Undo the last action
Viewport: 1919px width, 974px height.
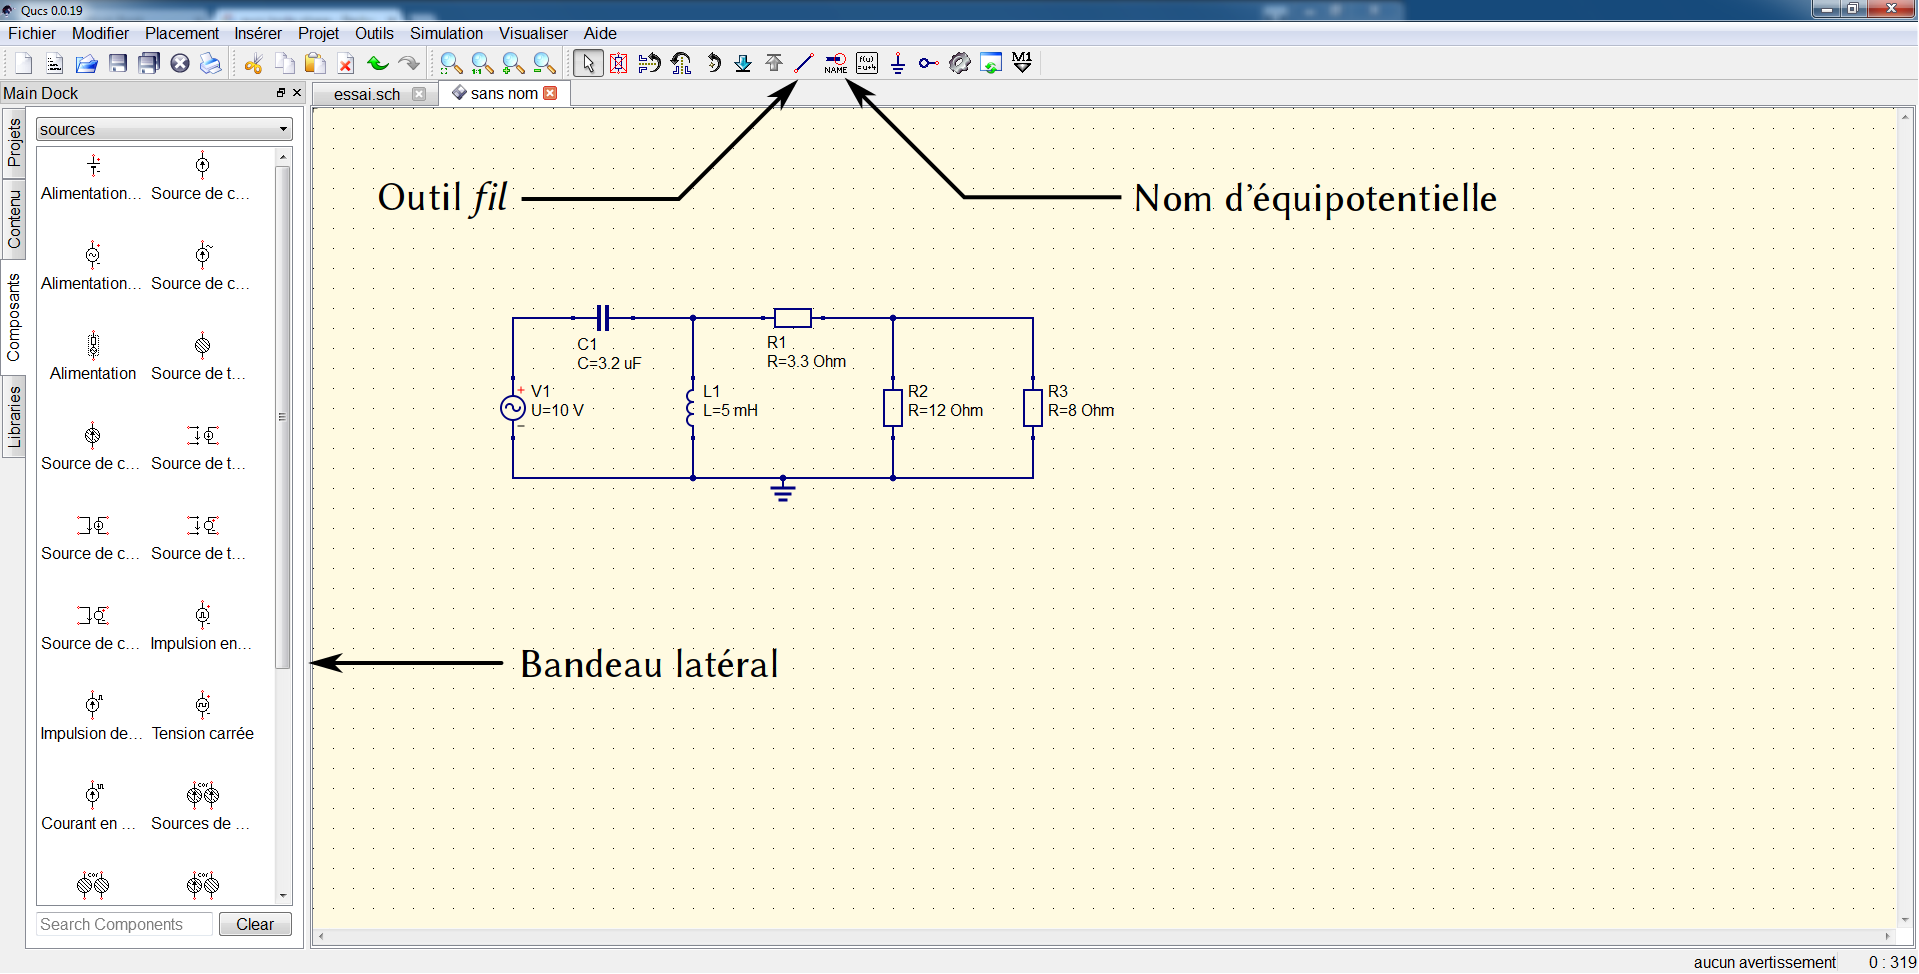[377, 64]
